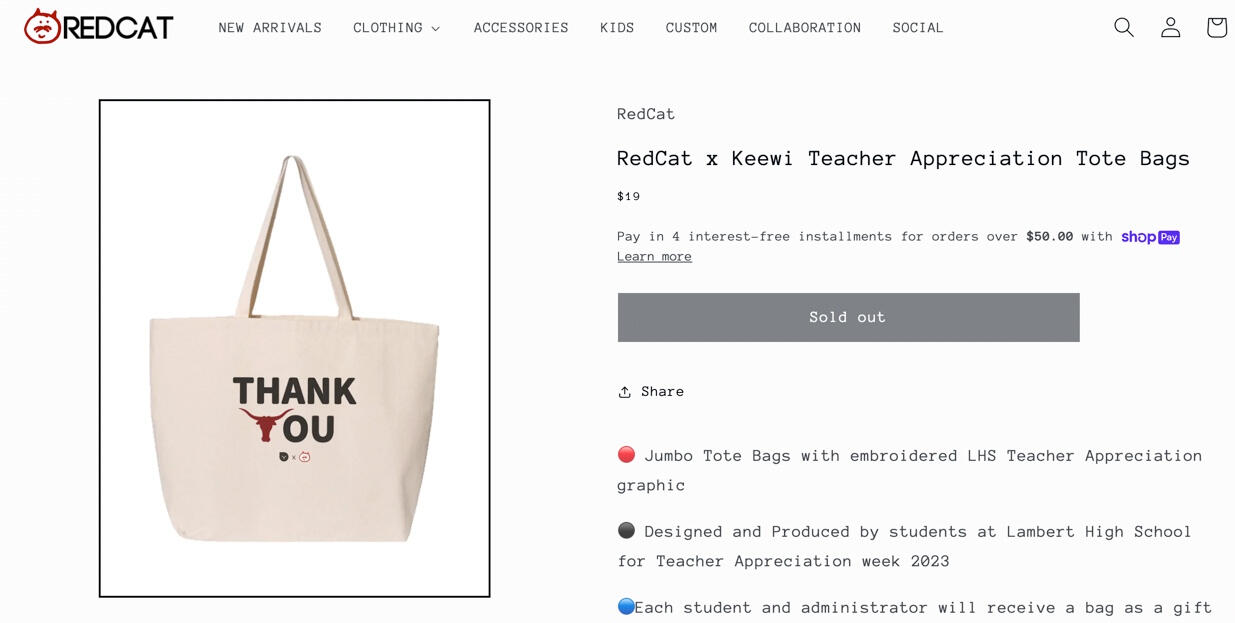Open the search magnifier icon
This screenshot has height=623, width=1235.
click(x=1124, y=28)
